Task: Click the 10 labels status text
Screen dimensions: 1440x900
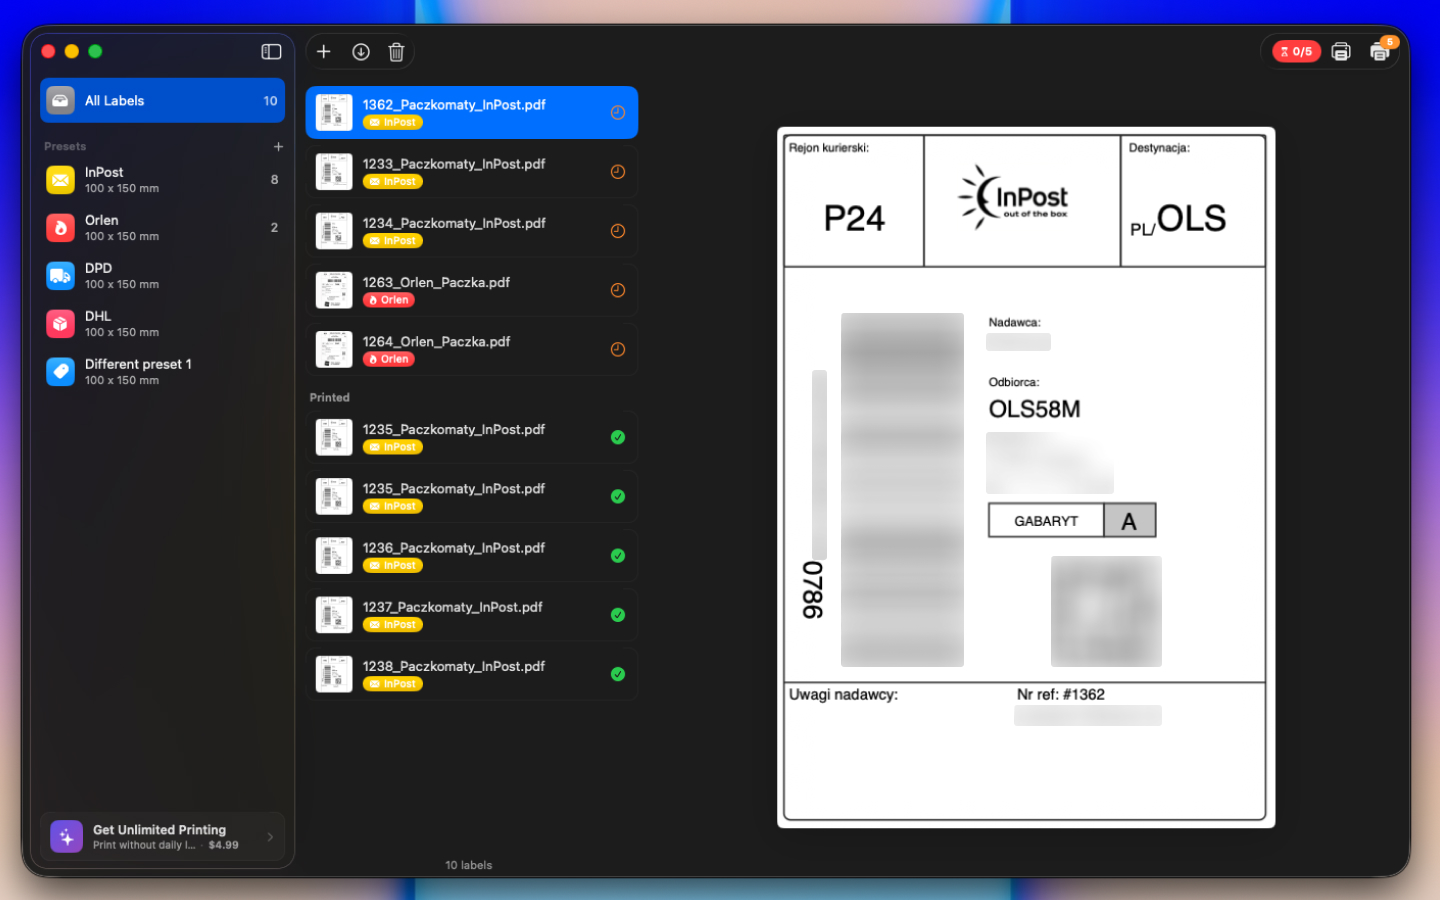Action: click(469, 865)
